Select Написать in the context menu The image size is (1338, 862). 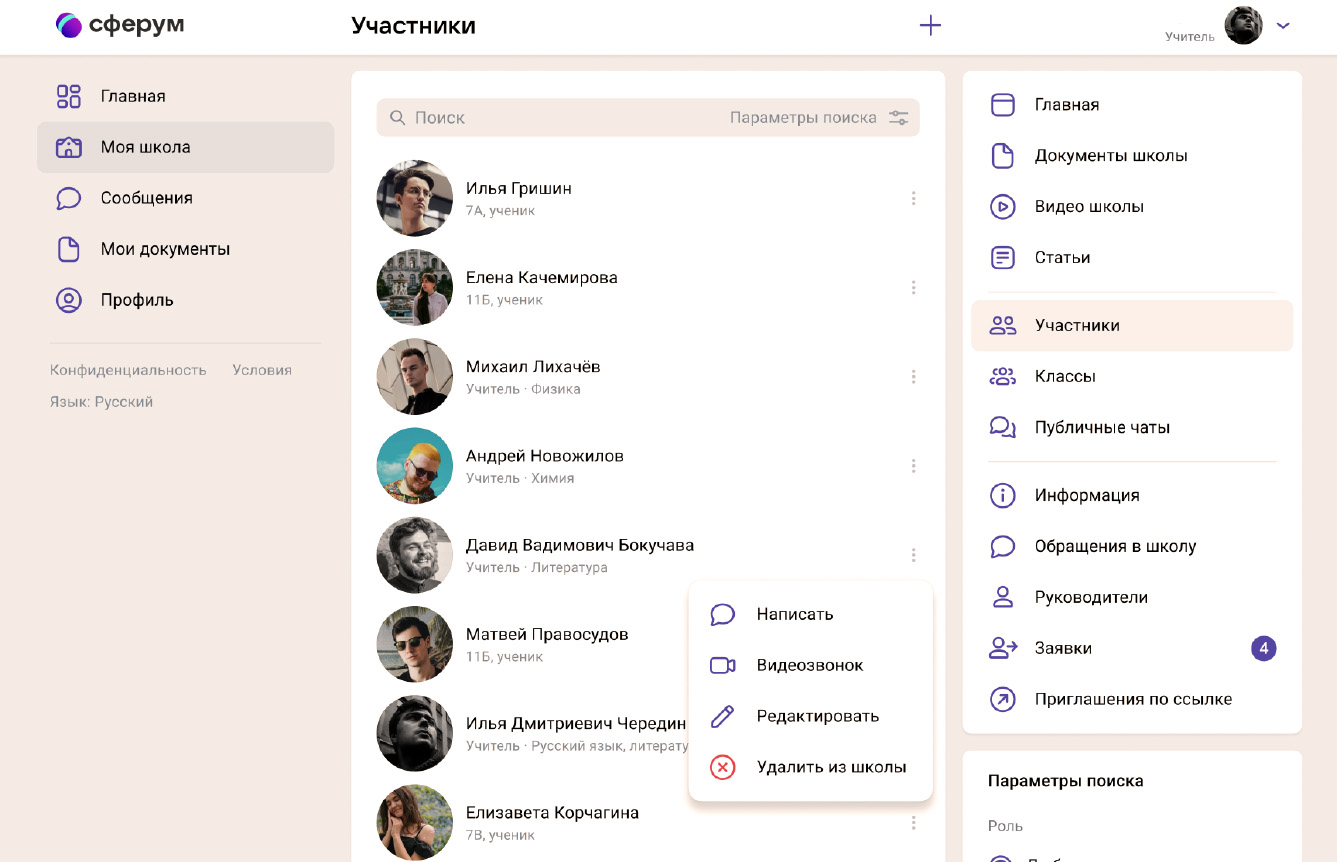795,614
